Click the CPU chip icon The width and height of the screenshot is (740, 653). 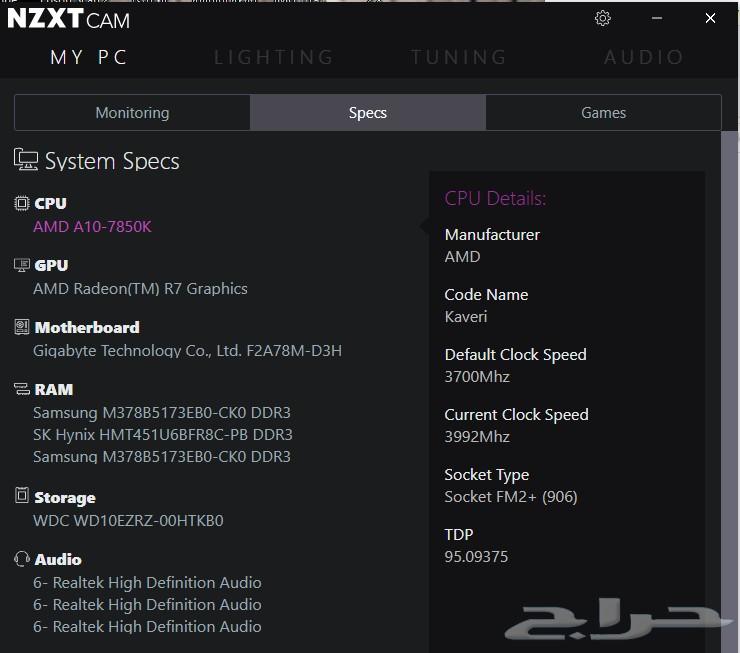[22, 203]
